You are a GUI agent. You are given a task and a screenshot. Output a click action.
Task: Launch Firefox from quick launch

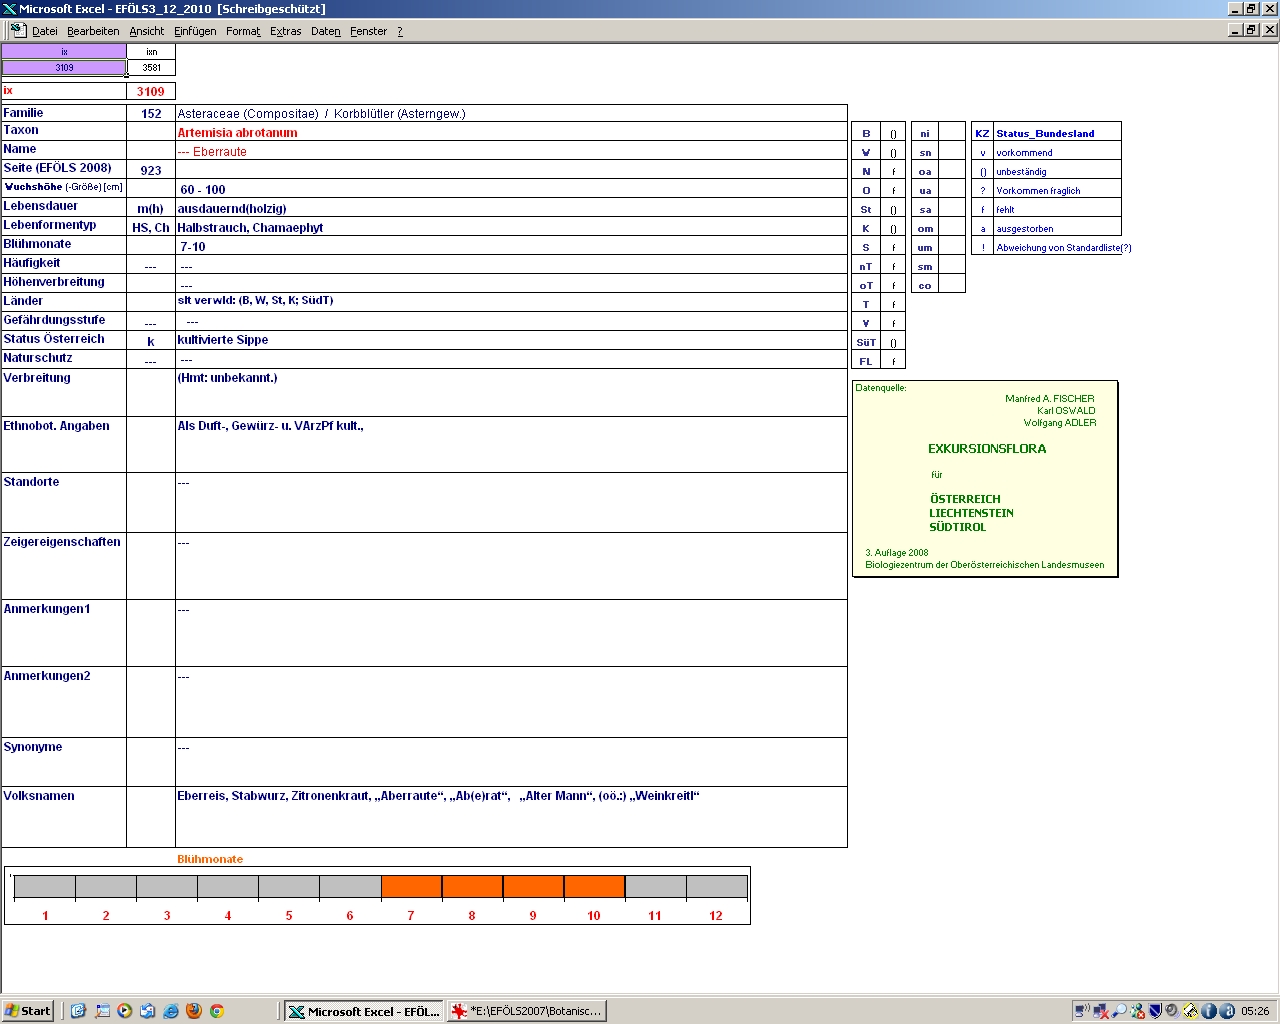click(194, 1011)
